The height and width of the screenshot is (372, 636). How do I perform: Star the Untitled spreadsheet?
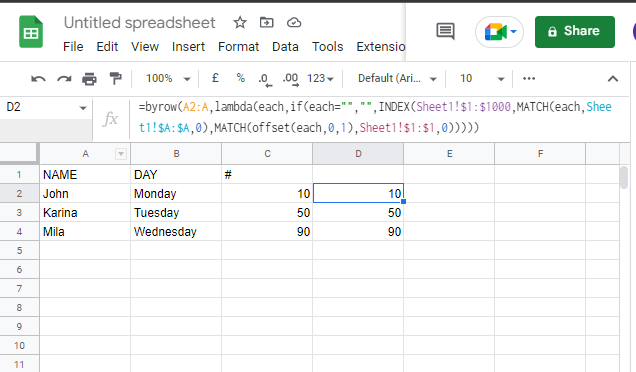click(x=240, y=22)
